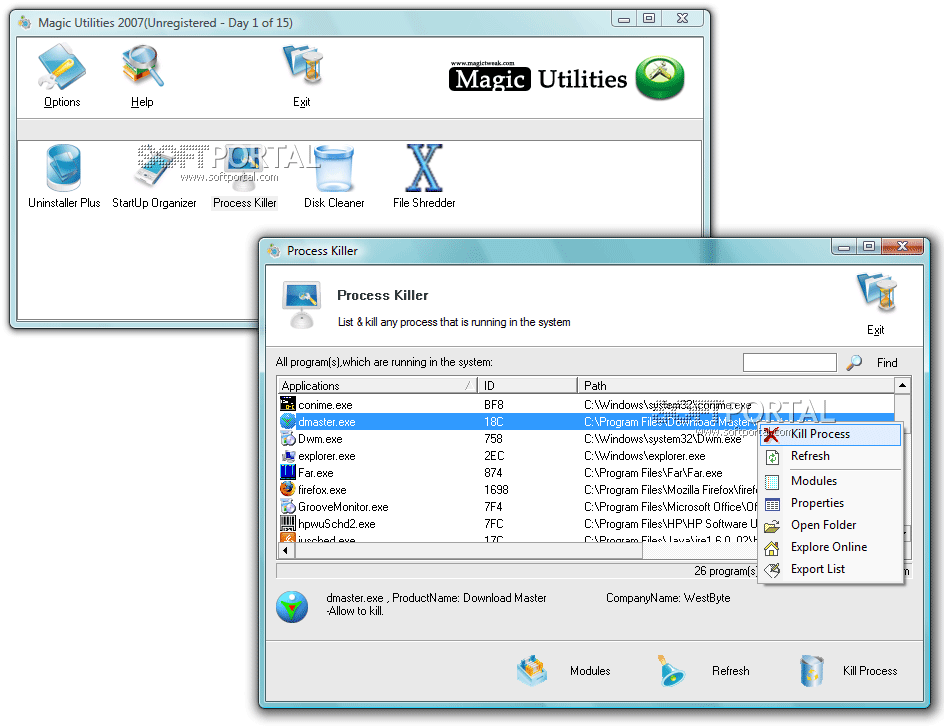Click firefox.exe process icon

(288, 489)
